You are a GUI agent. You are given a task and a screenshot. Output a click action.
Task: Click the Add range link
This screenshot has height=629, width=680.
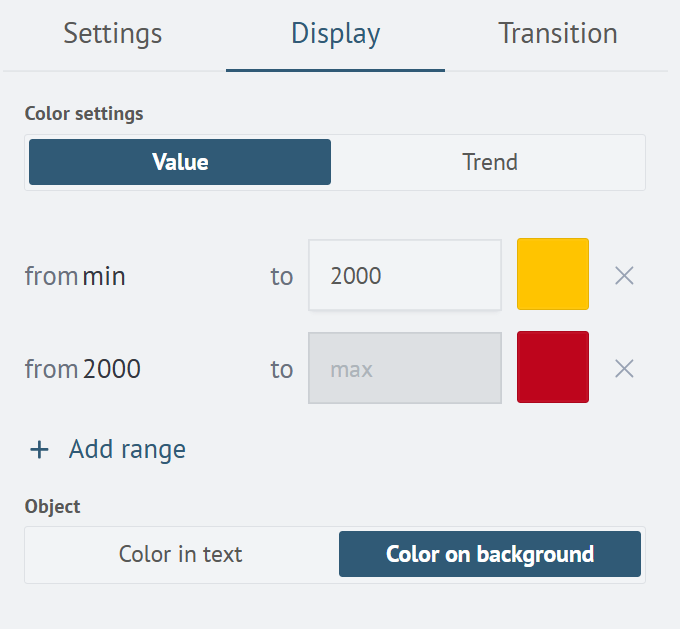[127, 450]
